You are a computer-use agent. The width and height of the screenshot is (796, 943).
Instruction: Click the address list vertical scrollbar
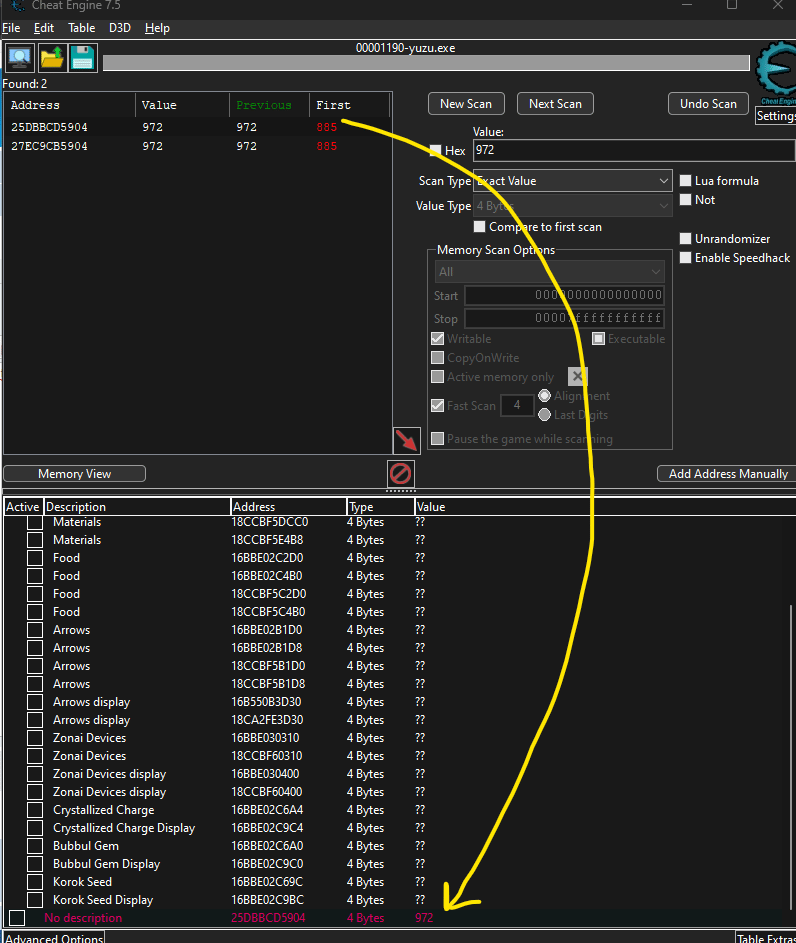pos(791,758)
